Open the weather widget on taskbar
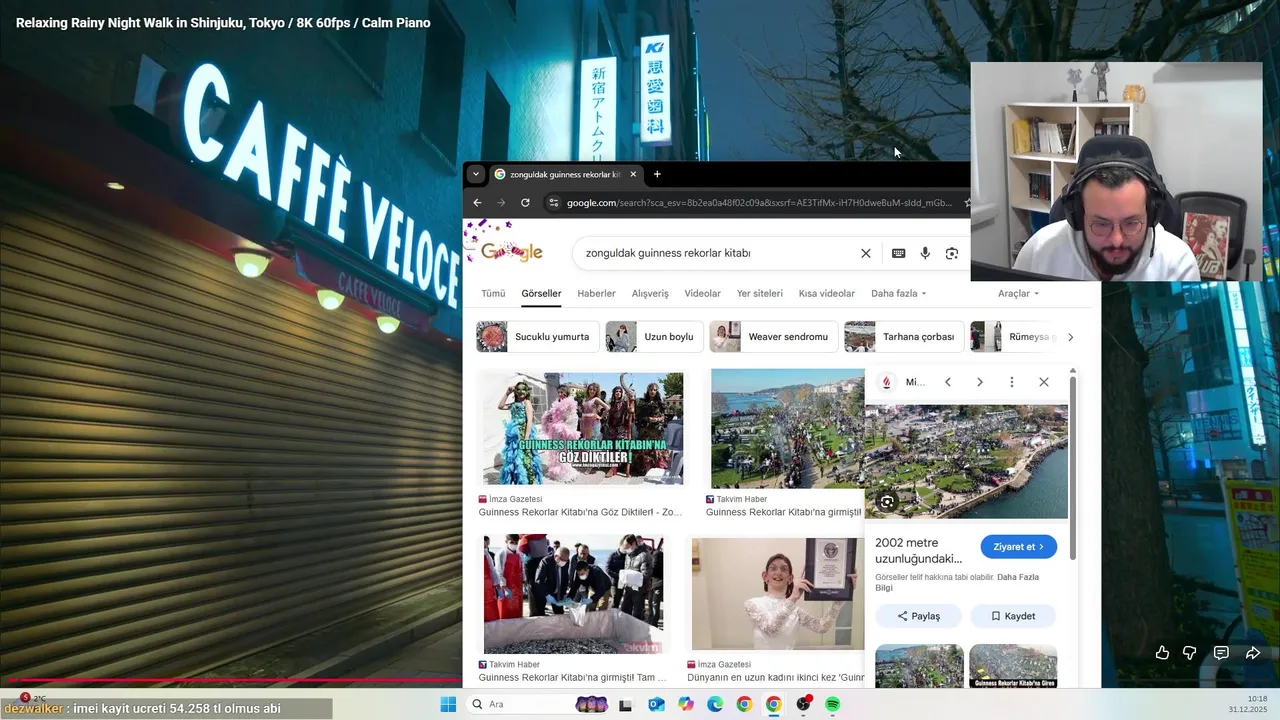The image size is (1280, 720). click(33, 697)
